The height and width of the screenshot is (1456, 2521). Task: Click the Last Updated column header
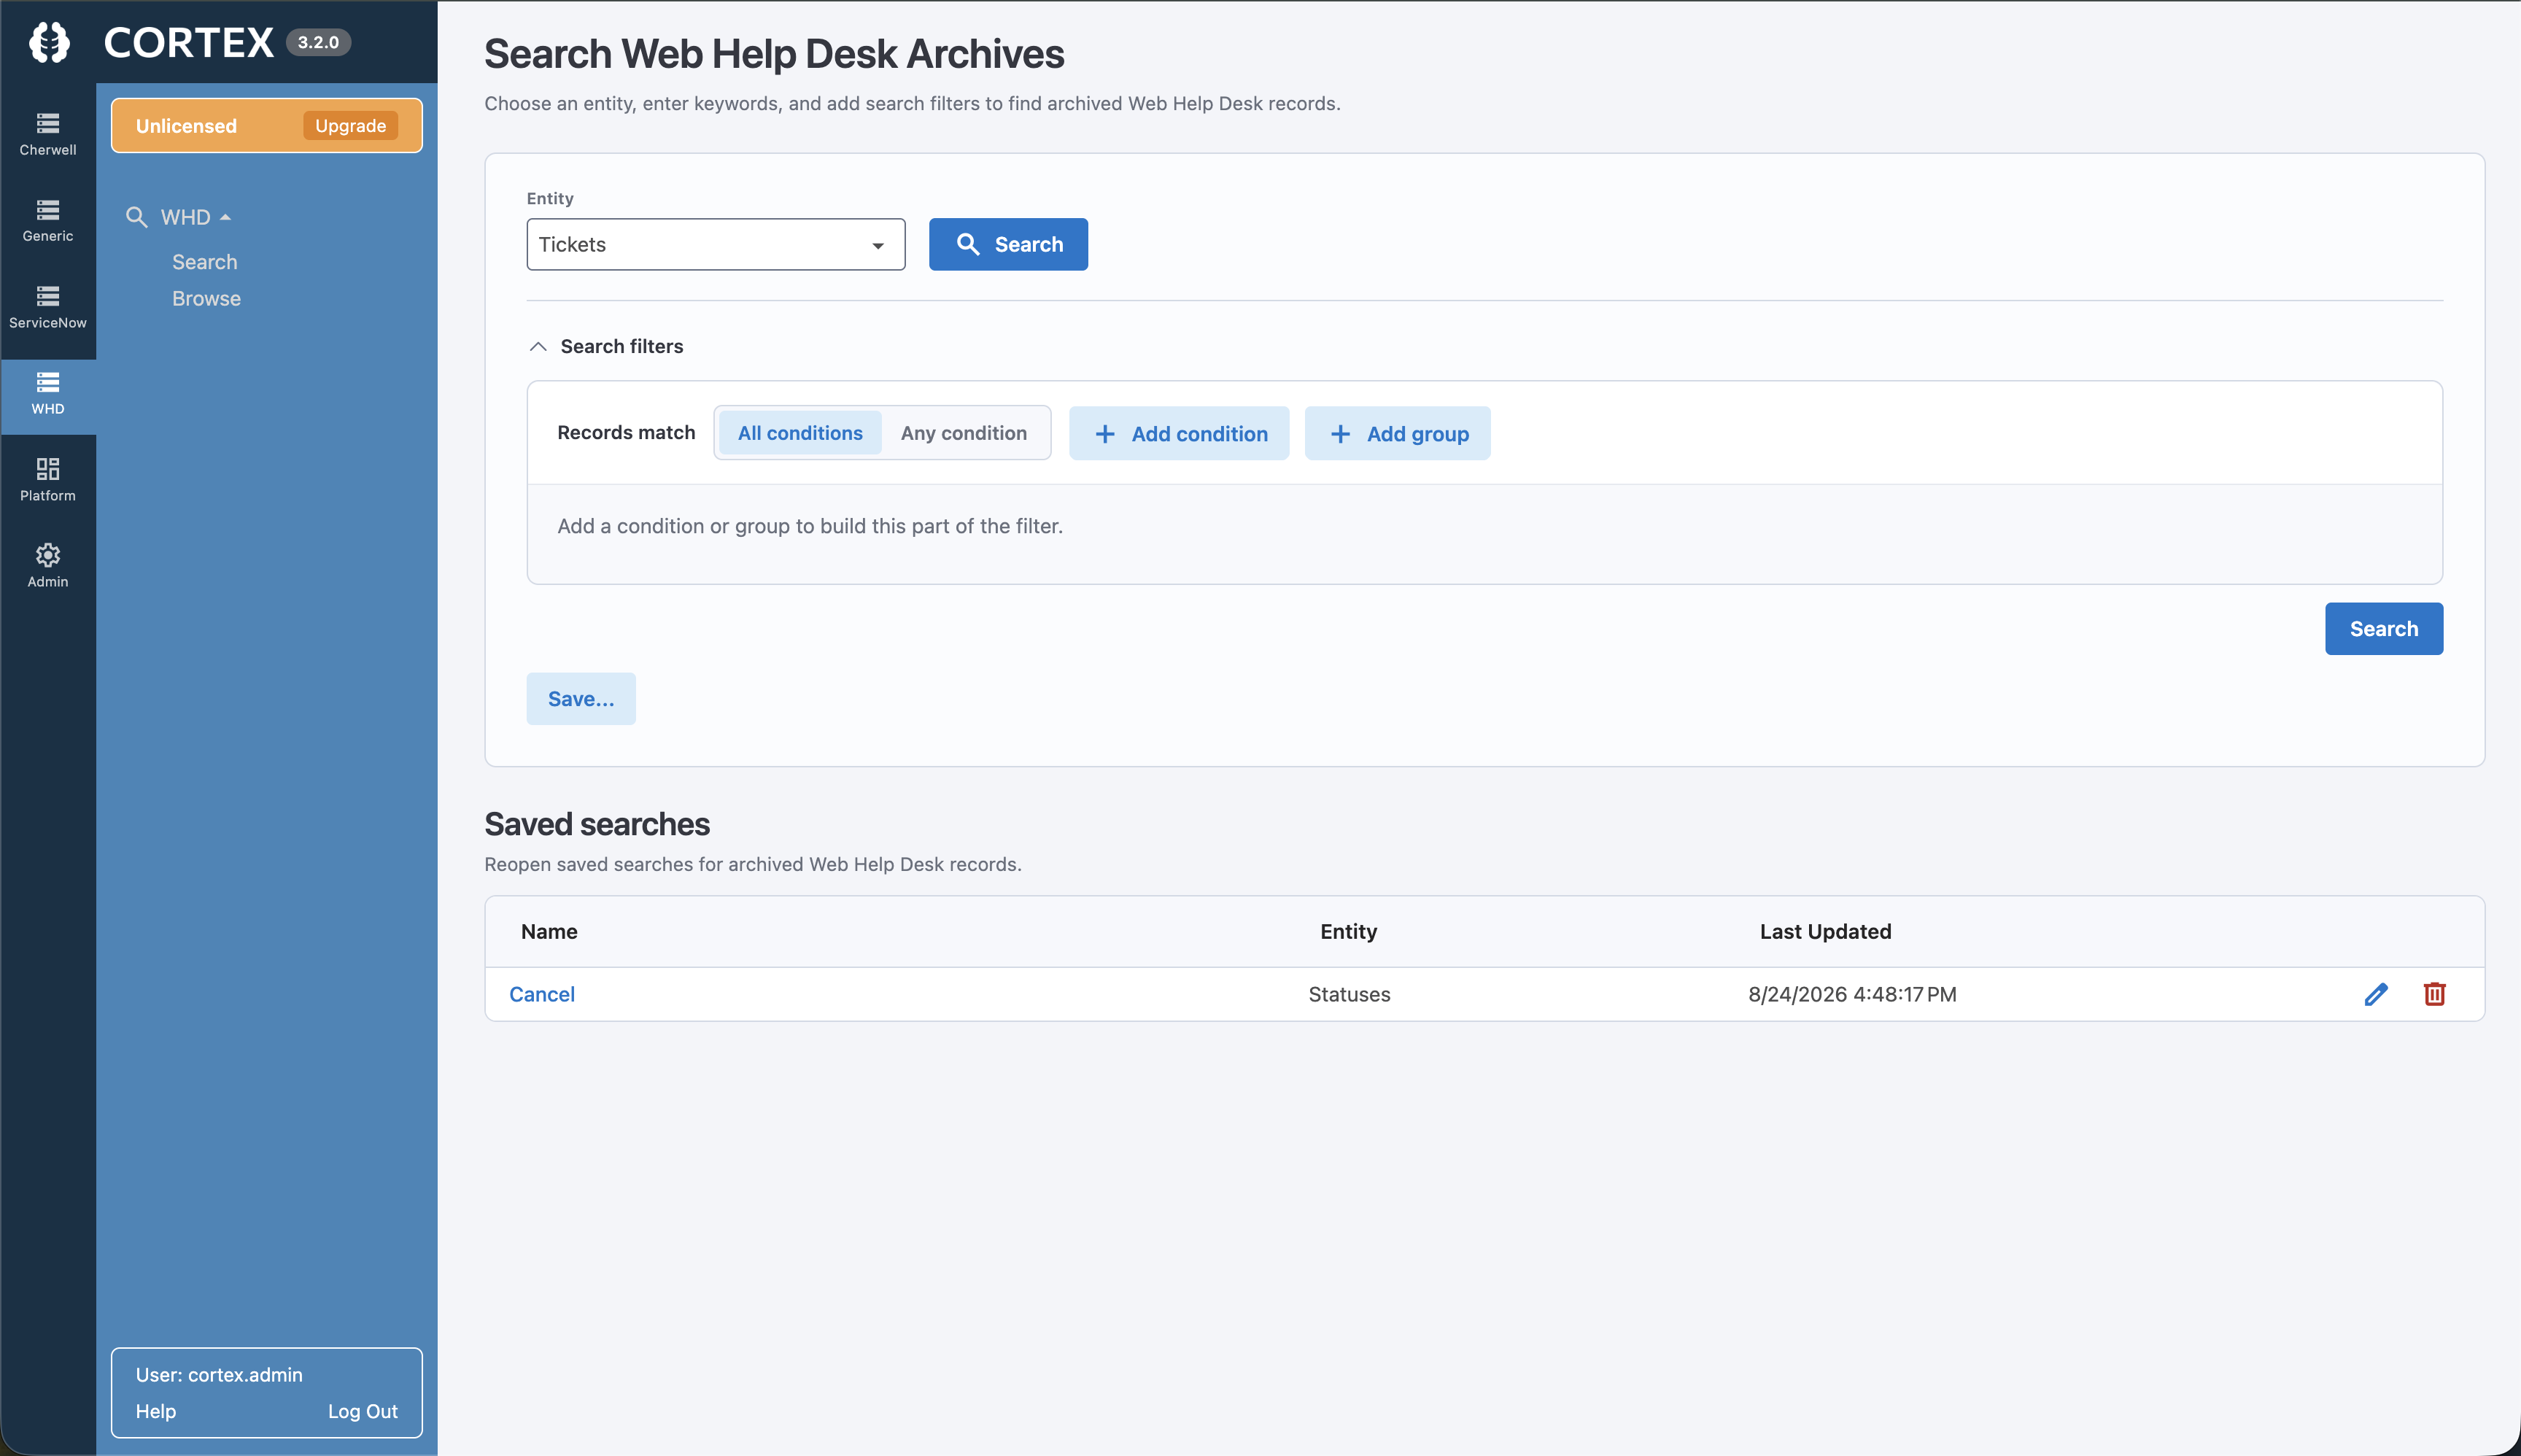click(x=1825, y=931)
